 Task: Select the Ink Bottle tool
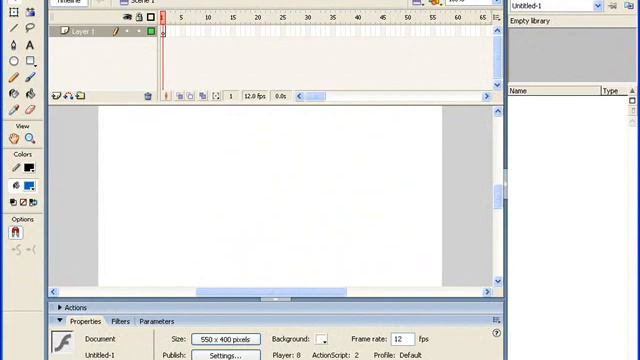(14, 93)
